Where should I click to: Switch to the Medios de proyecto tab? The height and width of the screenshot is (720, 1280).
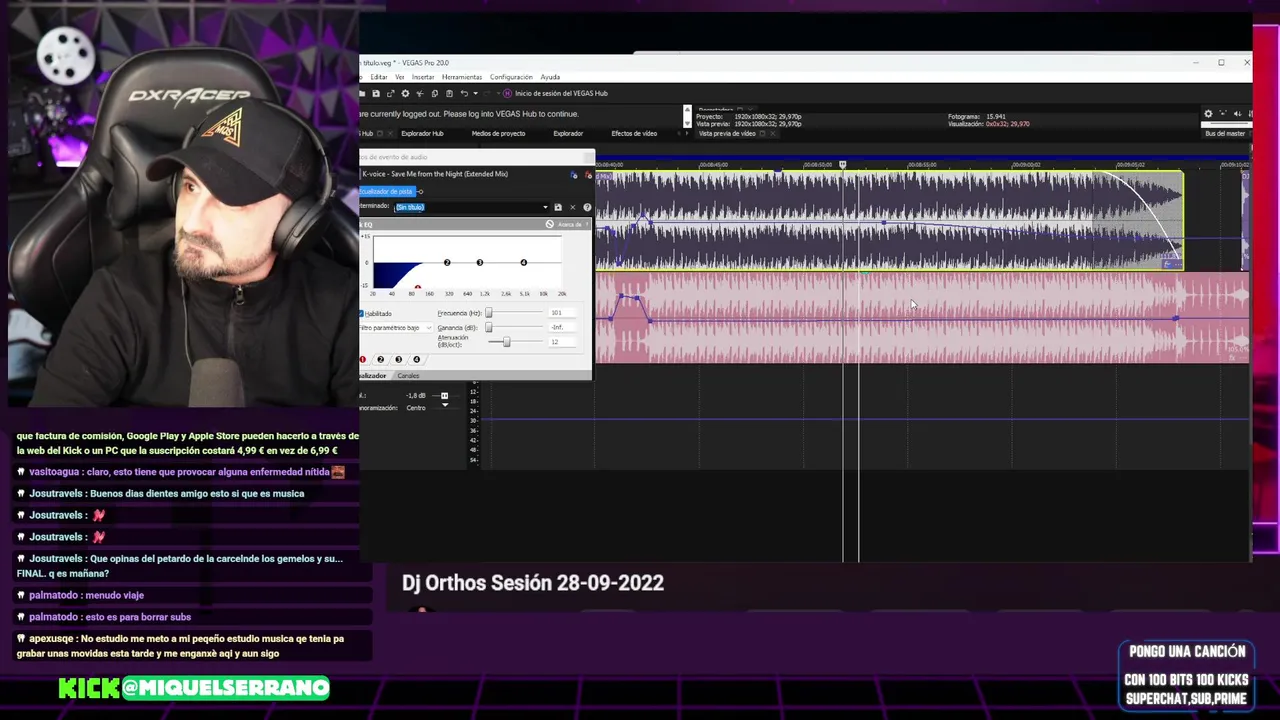click(498, 133)
